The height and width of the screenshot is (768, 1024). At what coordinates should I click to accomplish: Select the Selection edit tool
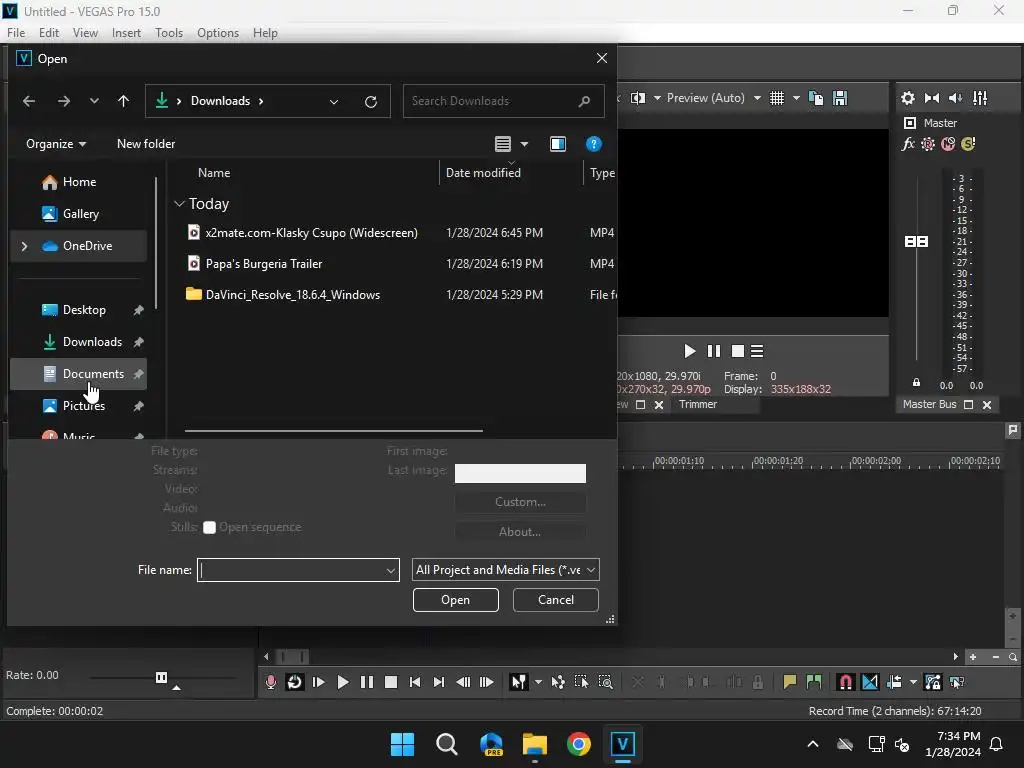point(581,682)
